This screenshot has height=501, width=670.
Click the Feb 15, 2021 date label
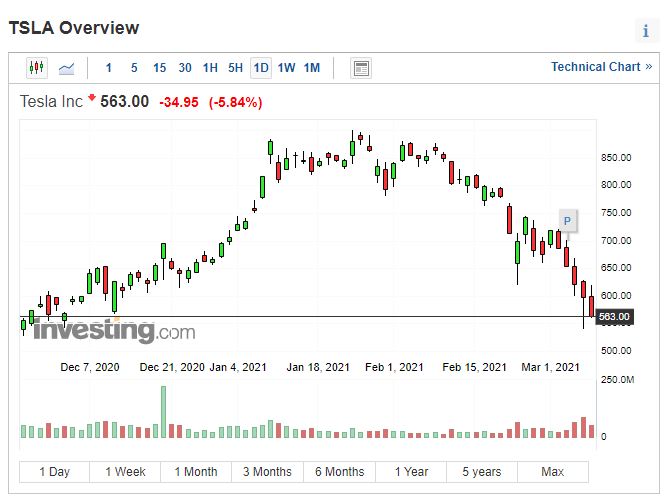coord(474,367)
